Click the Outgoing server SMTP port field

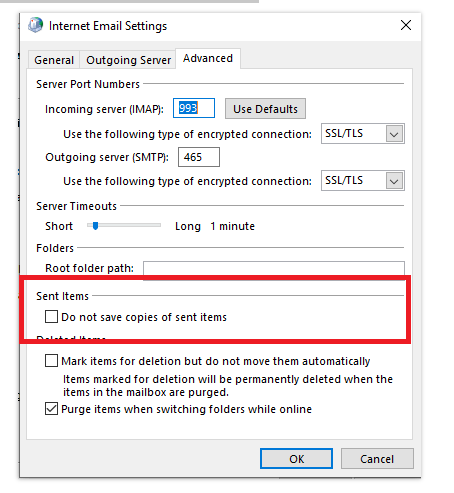[x=199, y=157]
